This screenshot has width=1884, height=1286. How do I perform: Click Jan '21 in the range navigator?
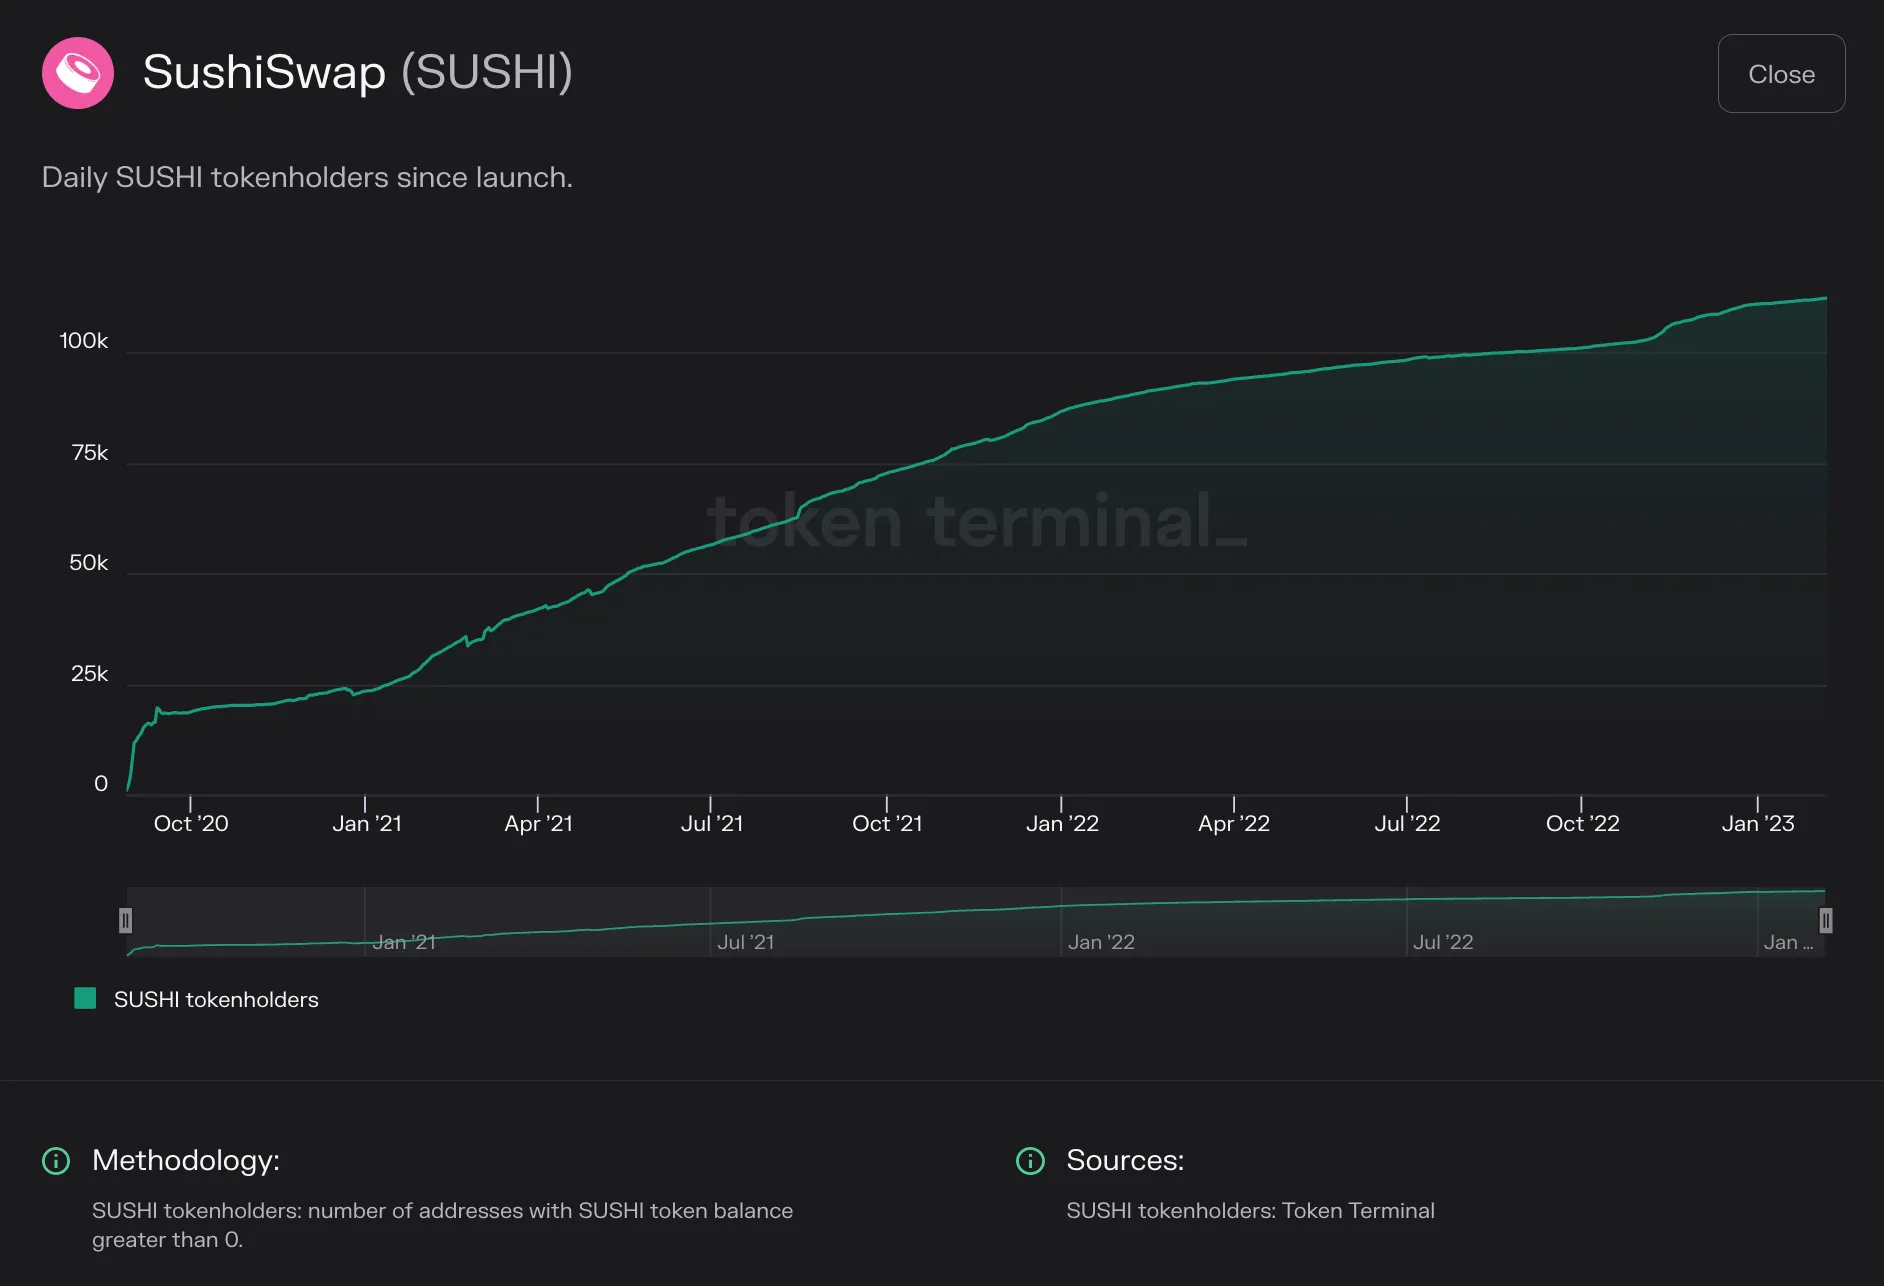click(x=404, y=942)
